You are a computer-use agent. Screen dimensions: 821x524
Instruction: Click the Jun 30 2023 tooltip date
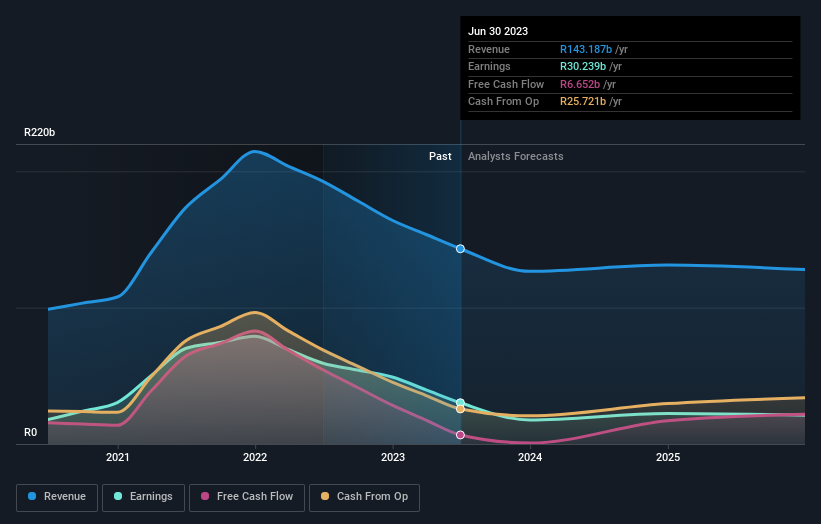click(x=498, y=31)
